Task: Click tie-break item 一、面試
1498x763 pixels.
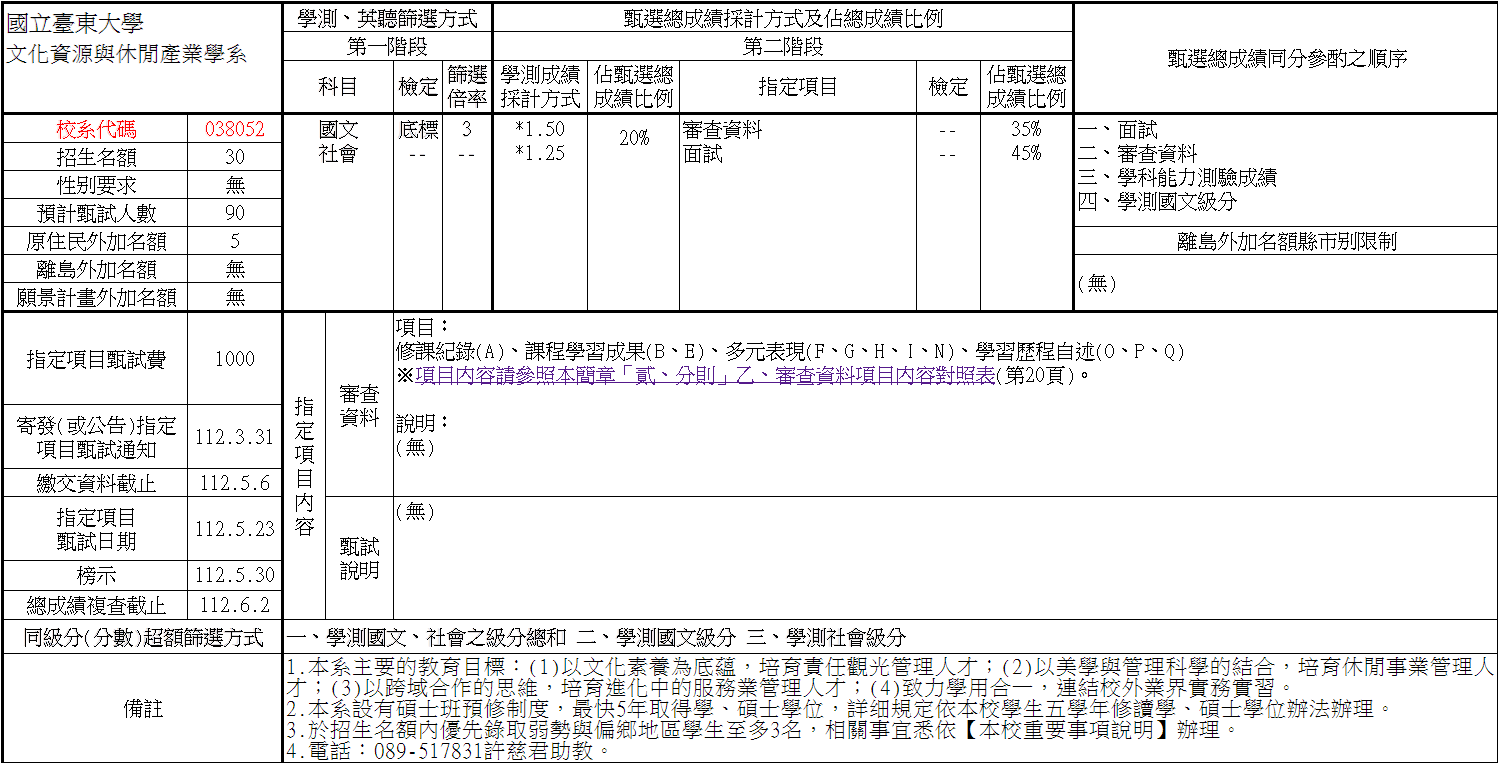Action: [1117, 129]
